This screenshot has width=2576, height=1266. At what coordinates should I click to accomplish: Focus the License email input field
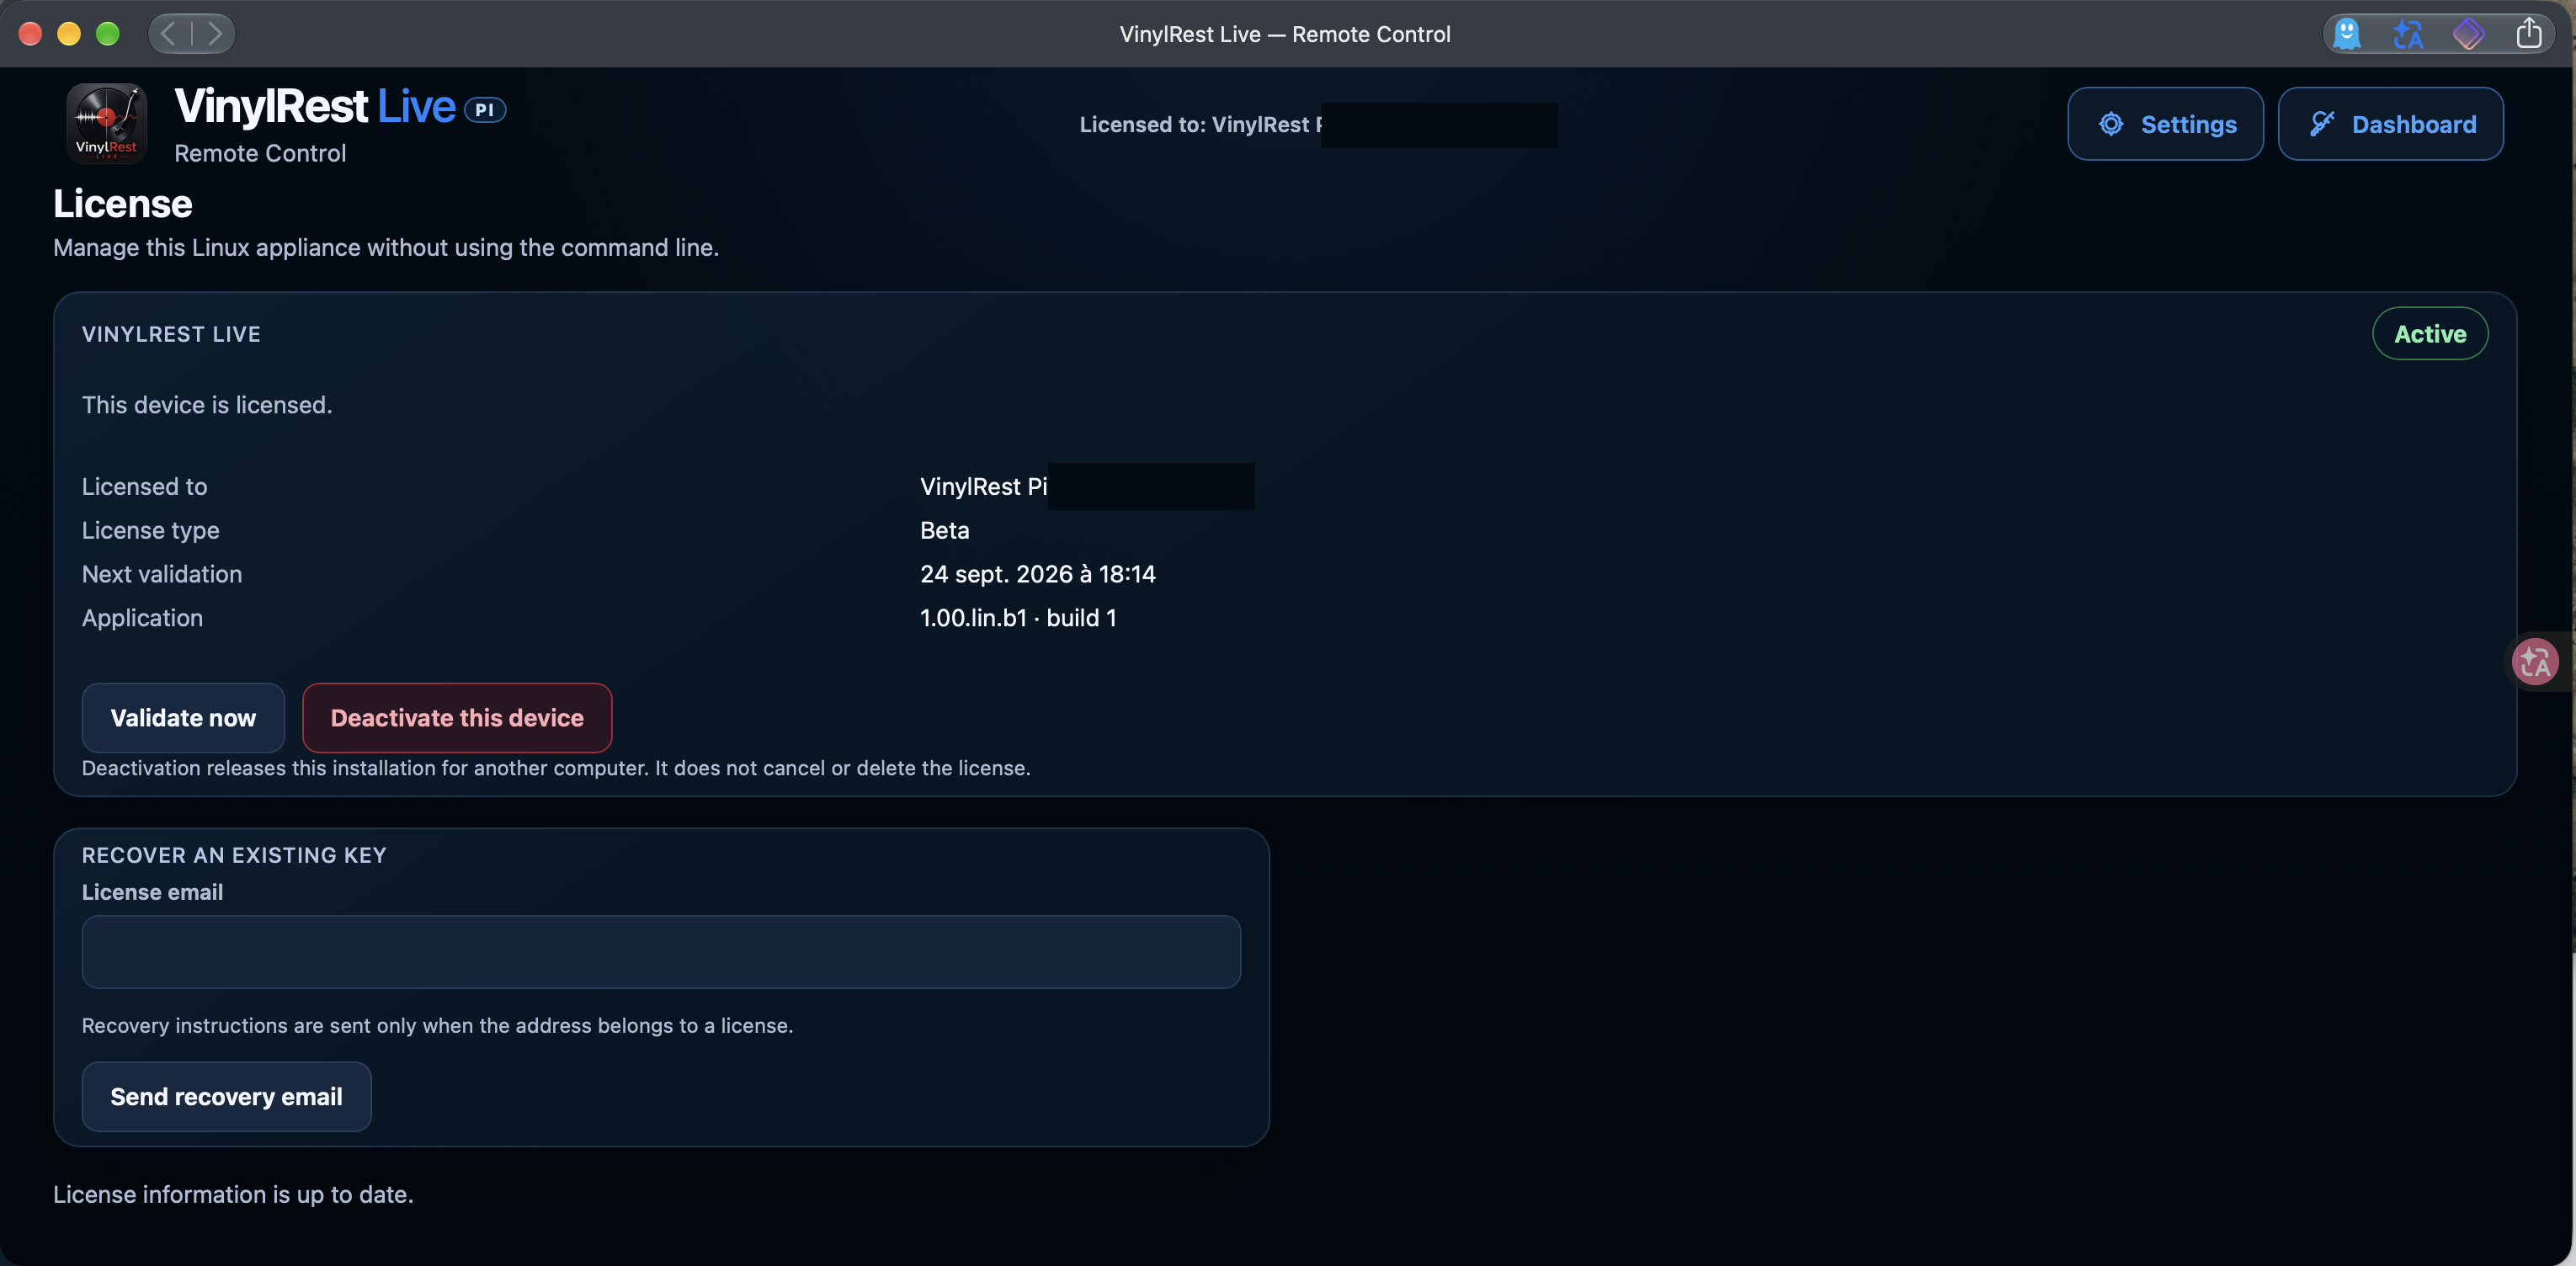pyautogui.click(x=661, y=952)
